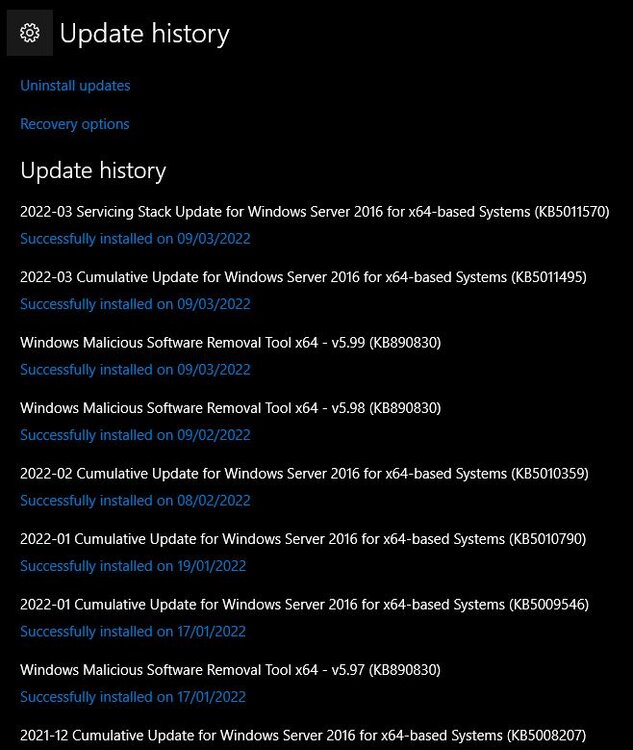Select the KB5011570 Servicing Stack Update entry

click(315, 211)
